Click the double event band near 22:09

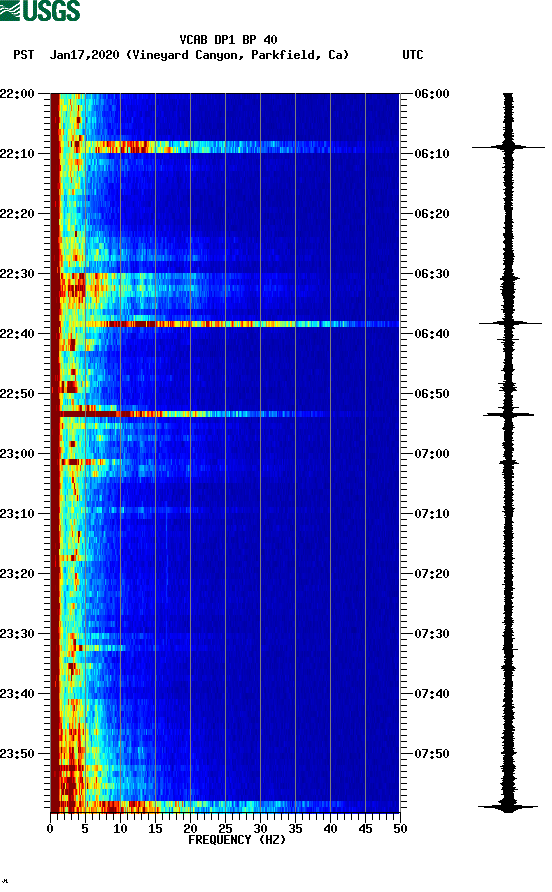tap(225, 147)
